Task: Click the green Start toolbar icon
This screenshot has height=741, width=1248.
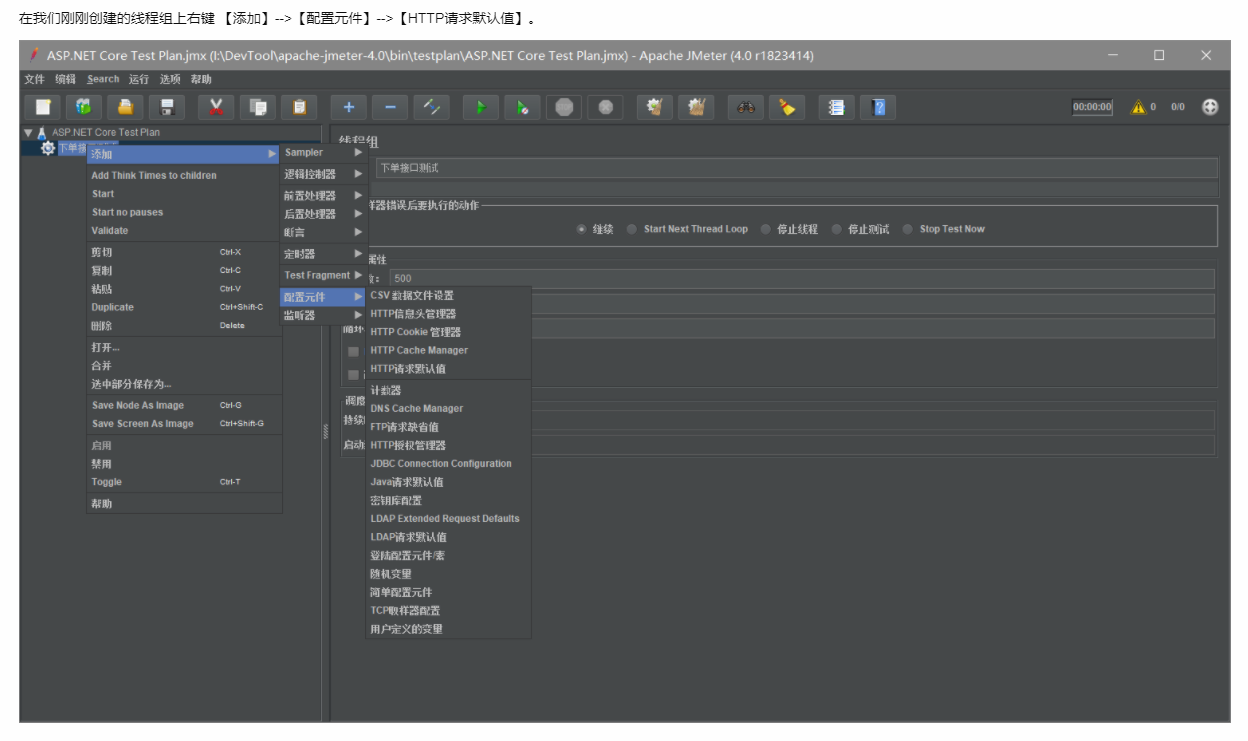Action: coord(480,107)
